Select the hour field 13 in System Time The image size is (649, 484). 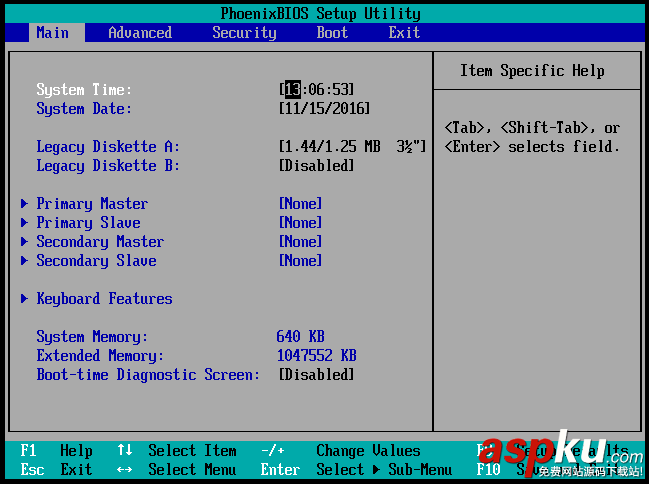click(x=293, y=89)
